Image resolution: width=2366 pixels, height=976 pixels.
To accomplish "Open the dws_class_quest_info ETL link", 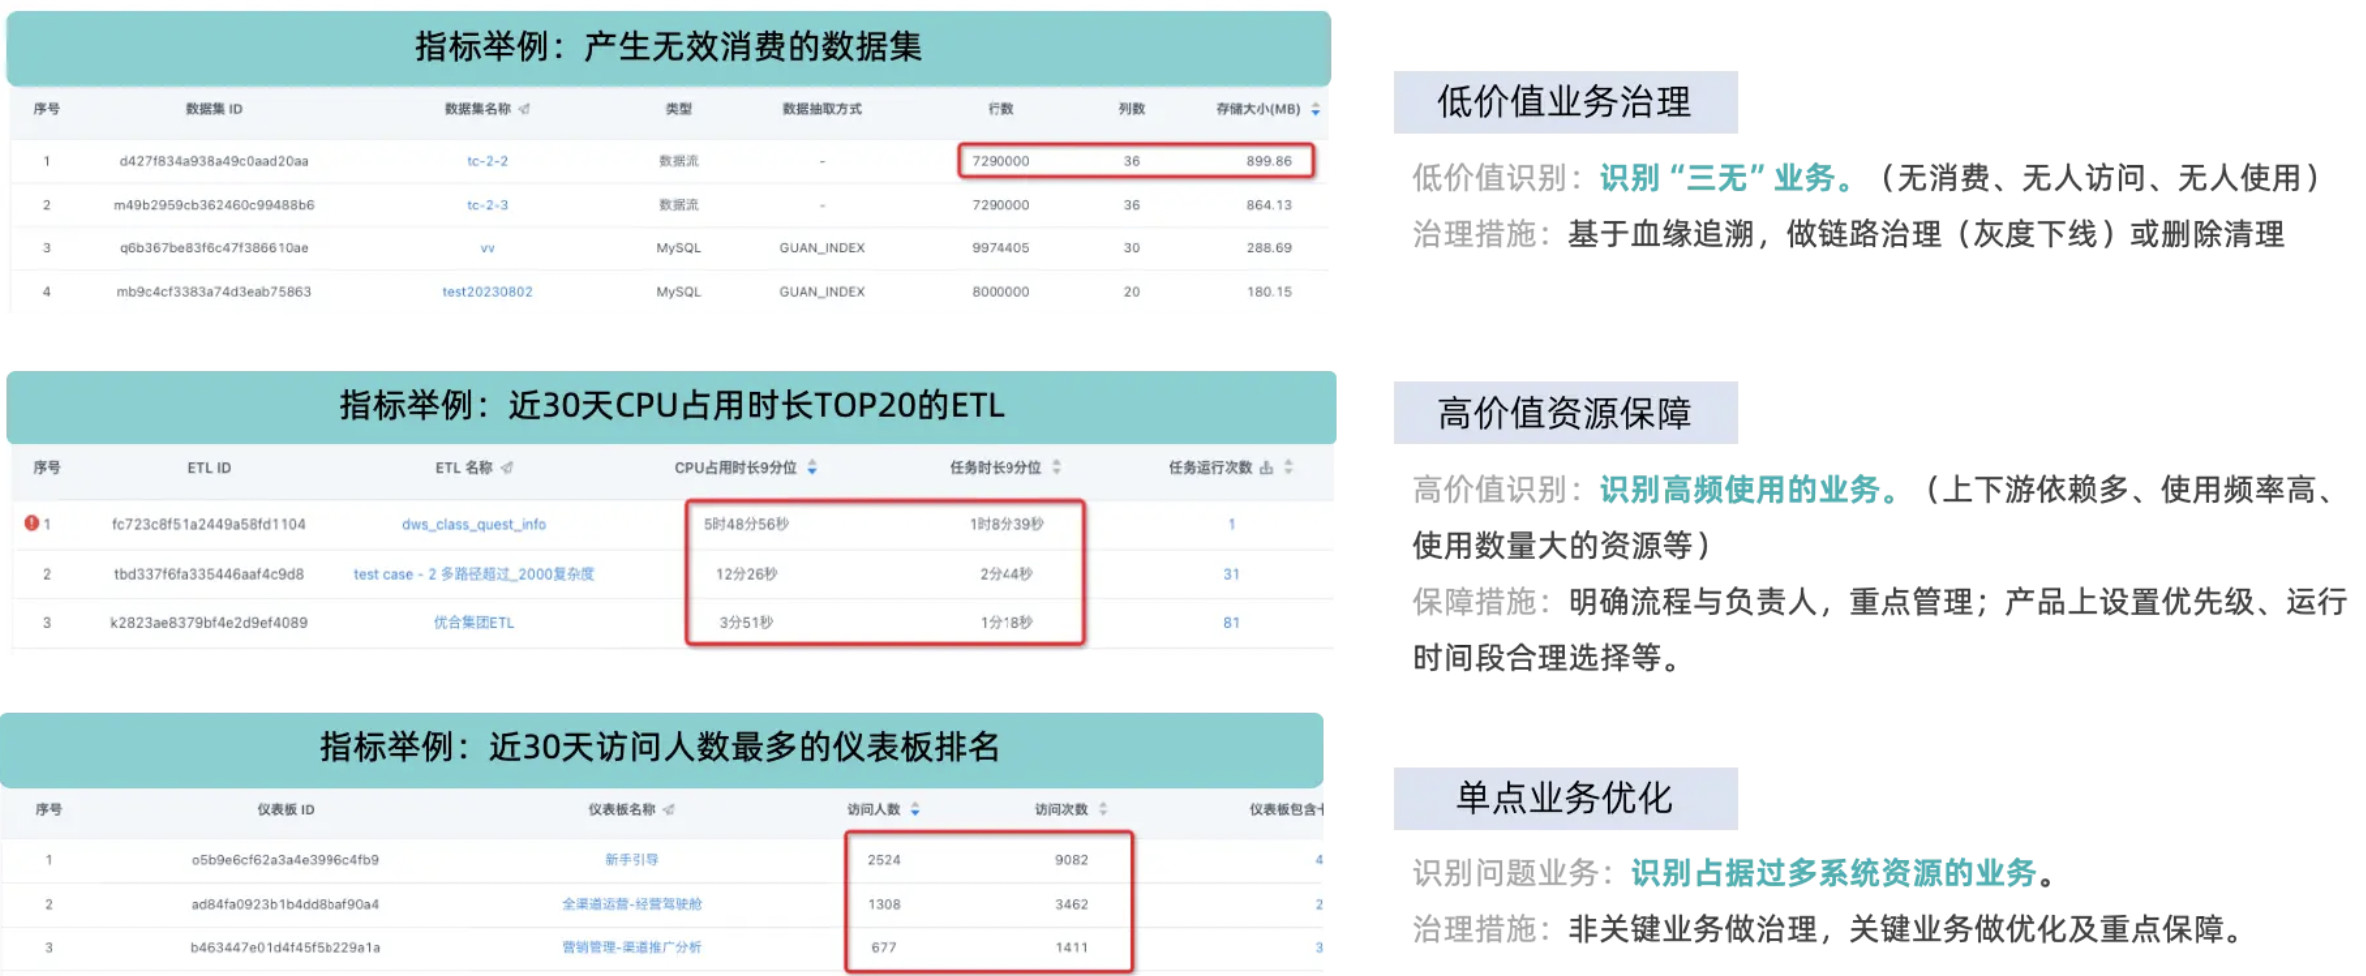I will (474, 524).
